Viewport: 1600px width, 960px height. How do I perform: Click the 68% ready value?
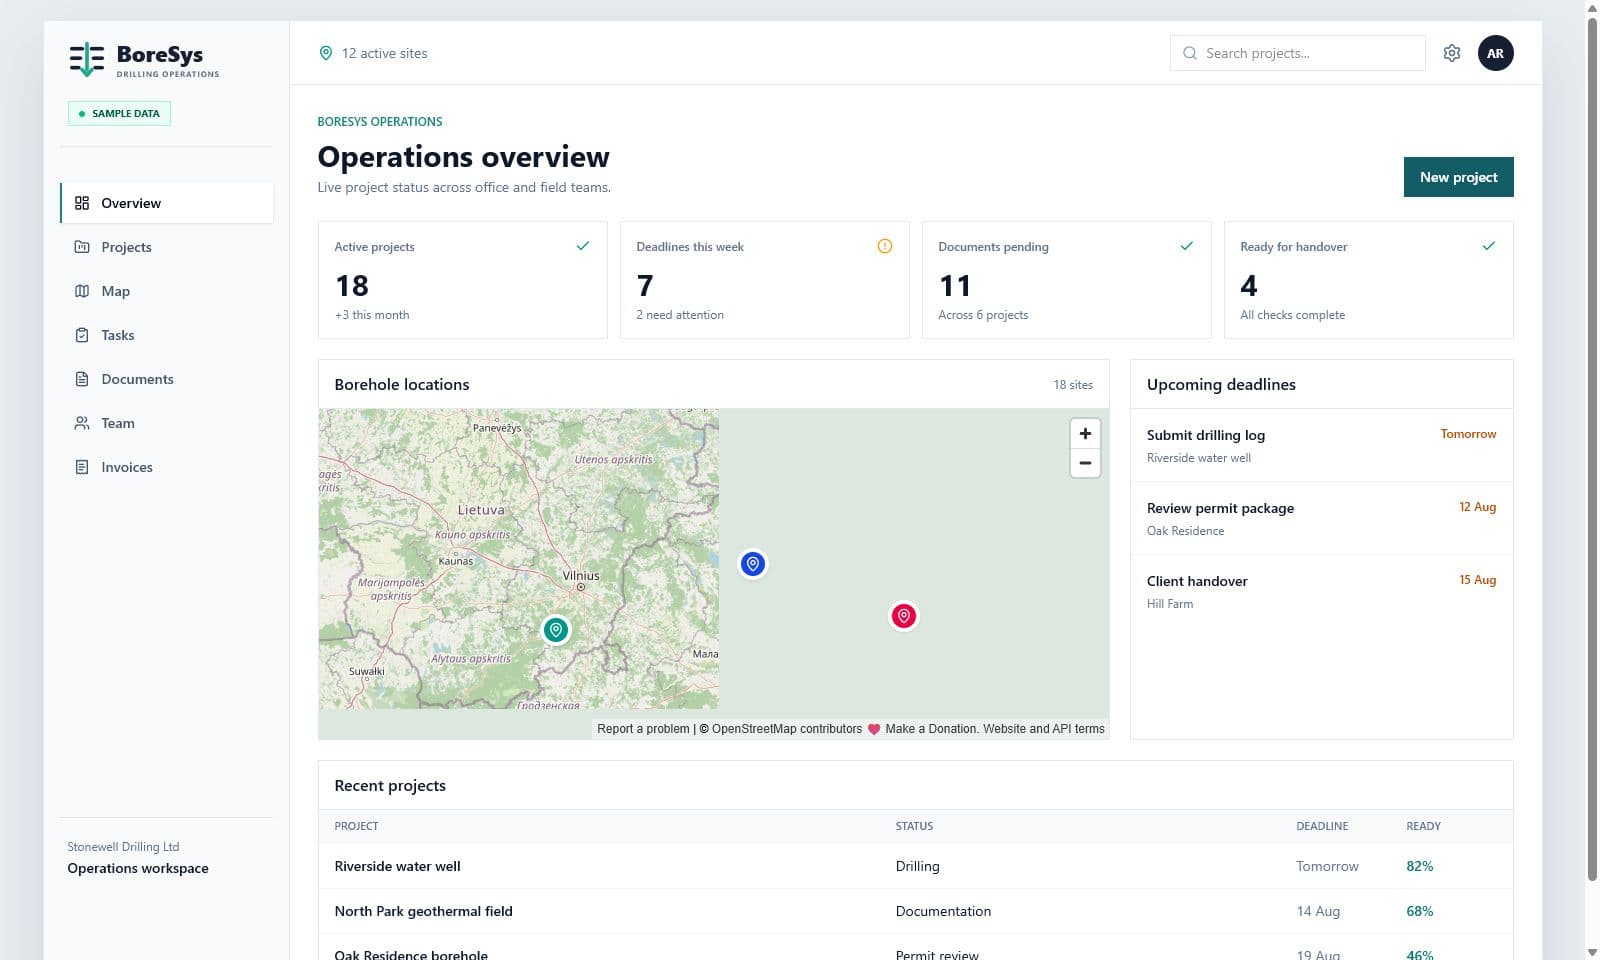[x=1419, y=911]
